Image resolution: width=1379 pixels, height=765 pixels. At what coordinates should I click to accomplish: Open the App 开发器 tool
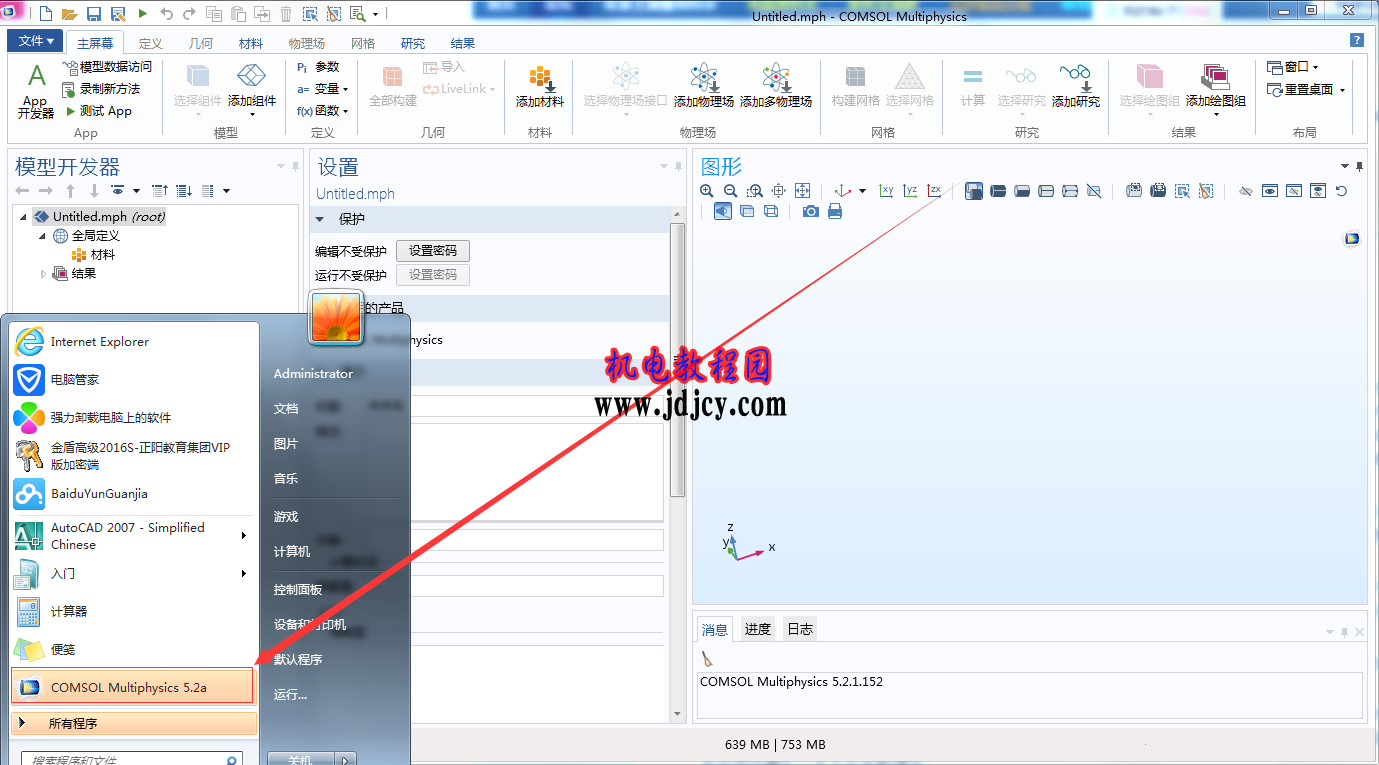click(x=35, y=93)
